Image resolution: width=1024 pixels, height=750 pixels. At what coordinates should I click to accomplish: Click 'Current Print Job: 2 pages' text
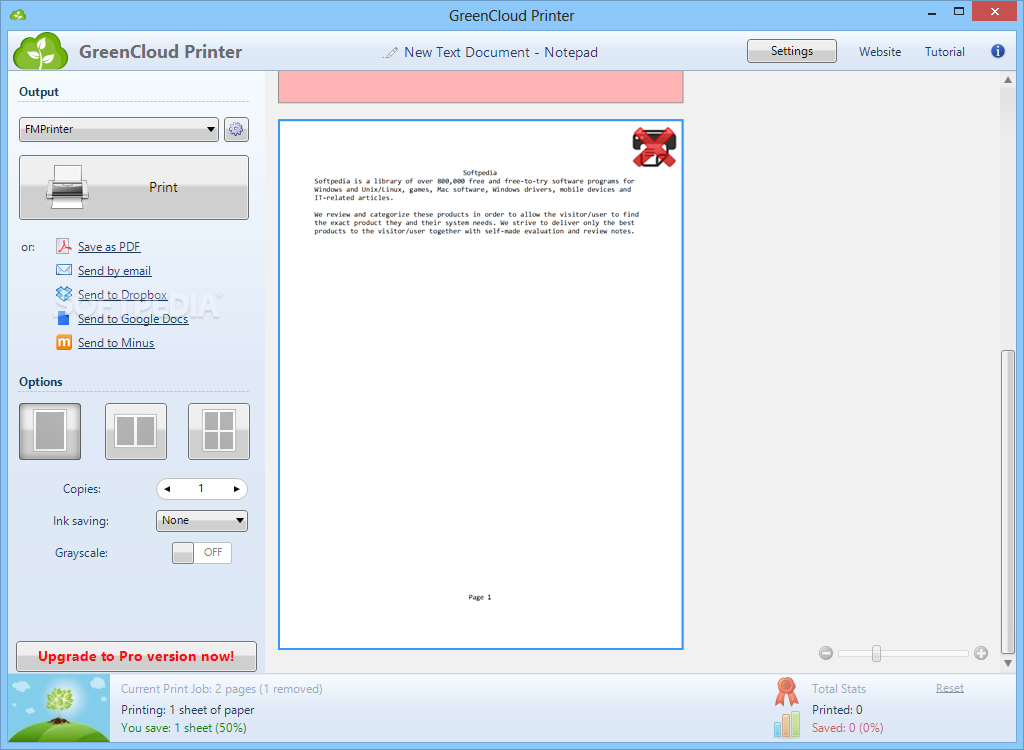point(221,689)
